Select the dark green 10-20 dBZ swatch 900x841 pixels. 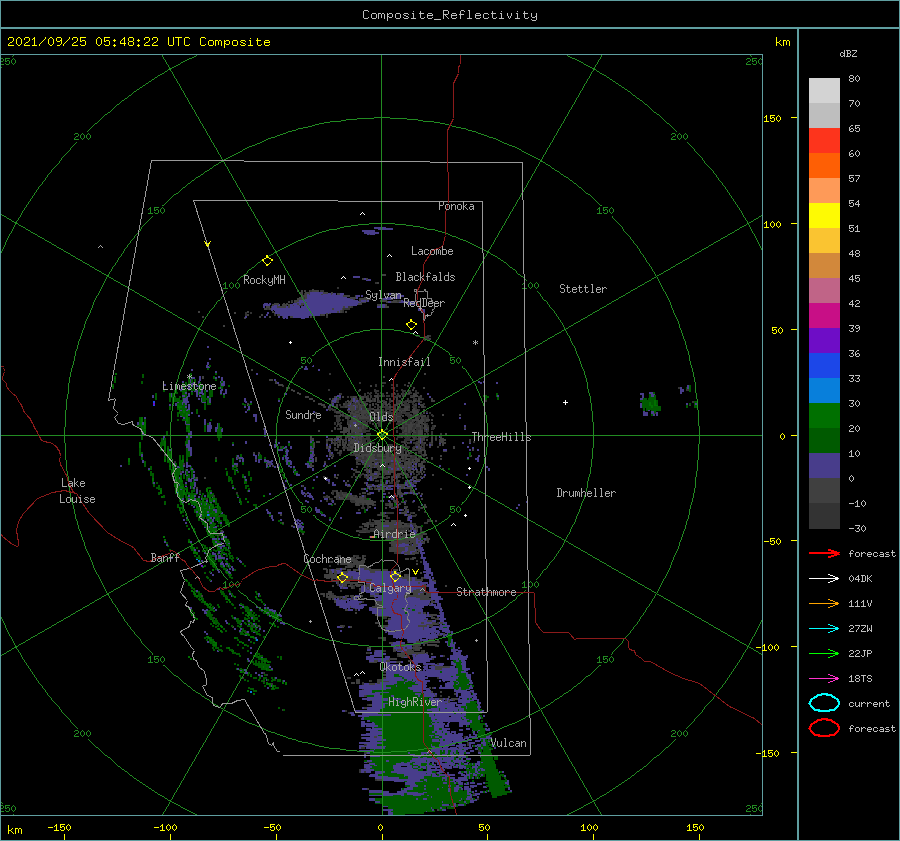(x=824, y=440)
